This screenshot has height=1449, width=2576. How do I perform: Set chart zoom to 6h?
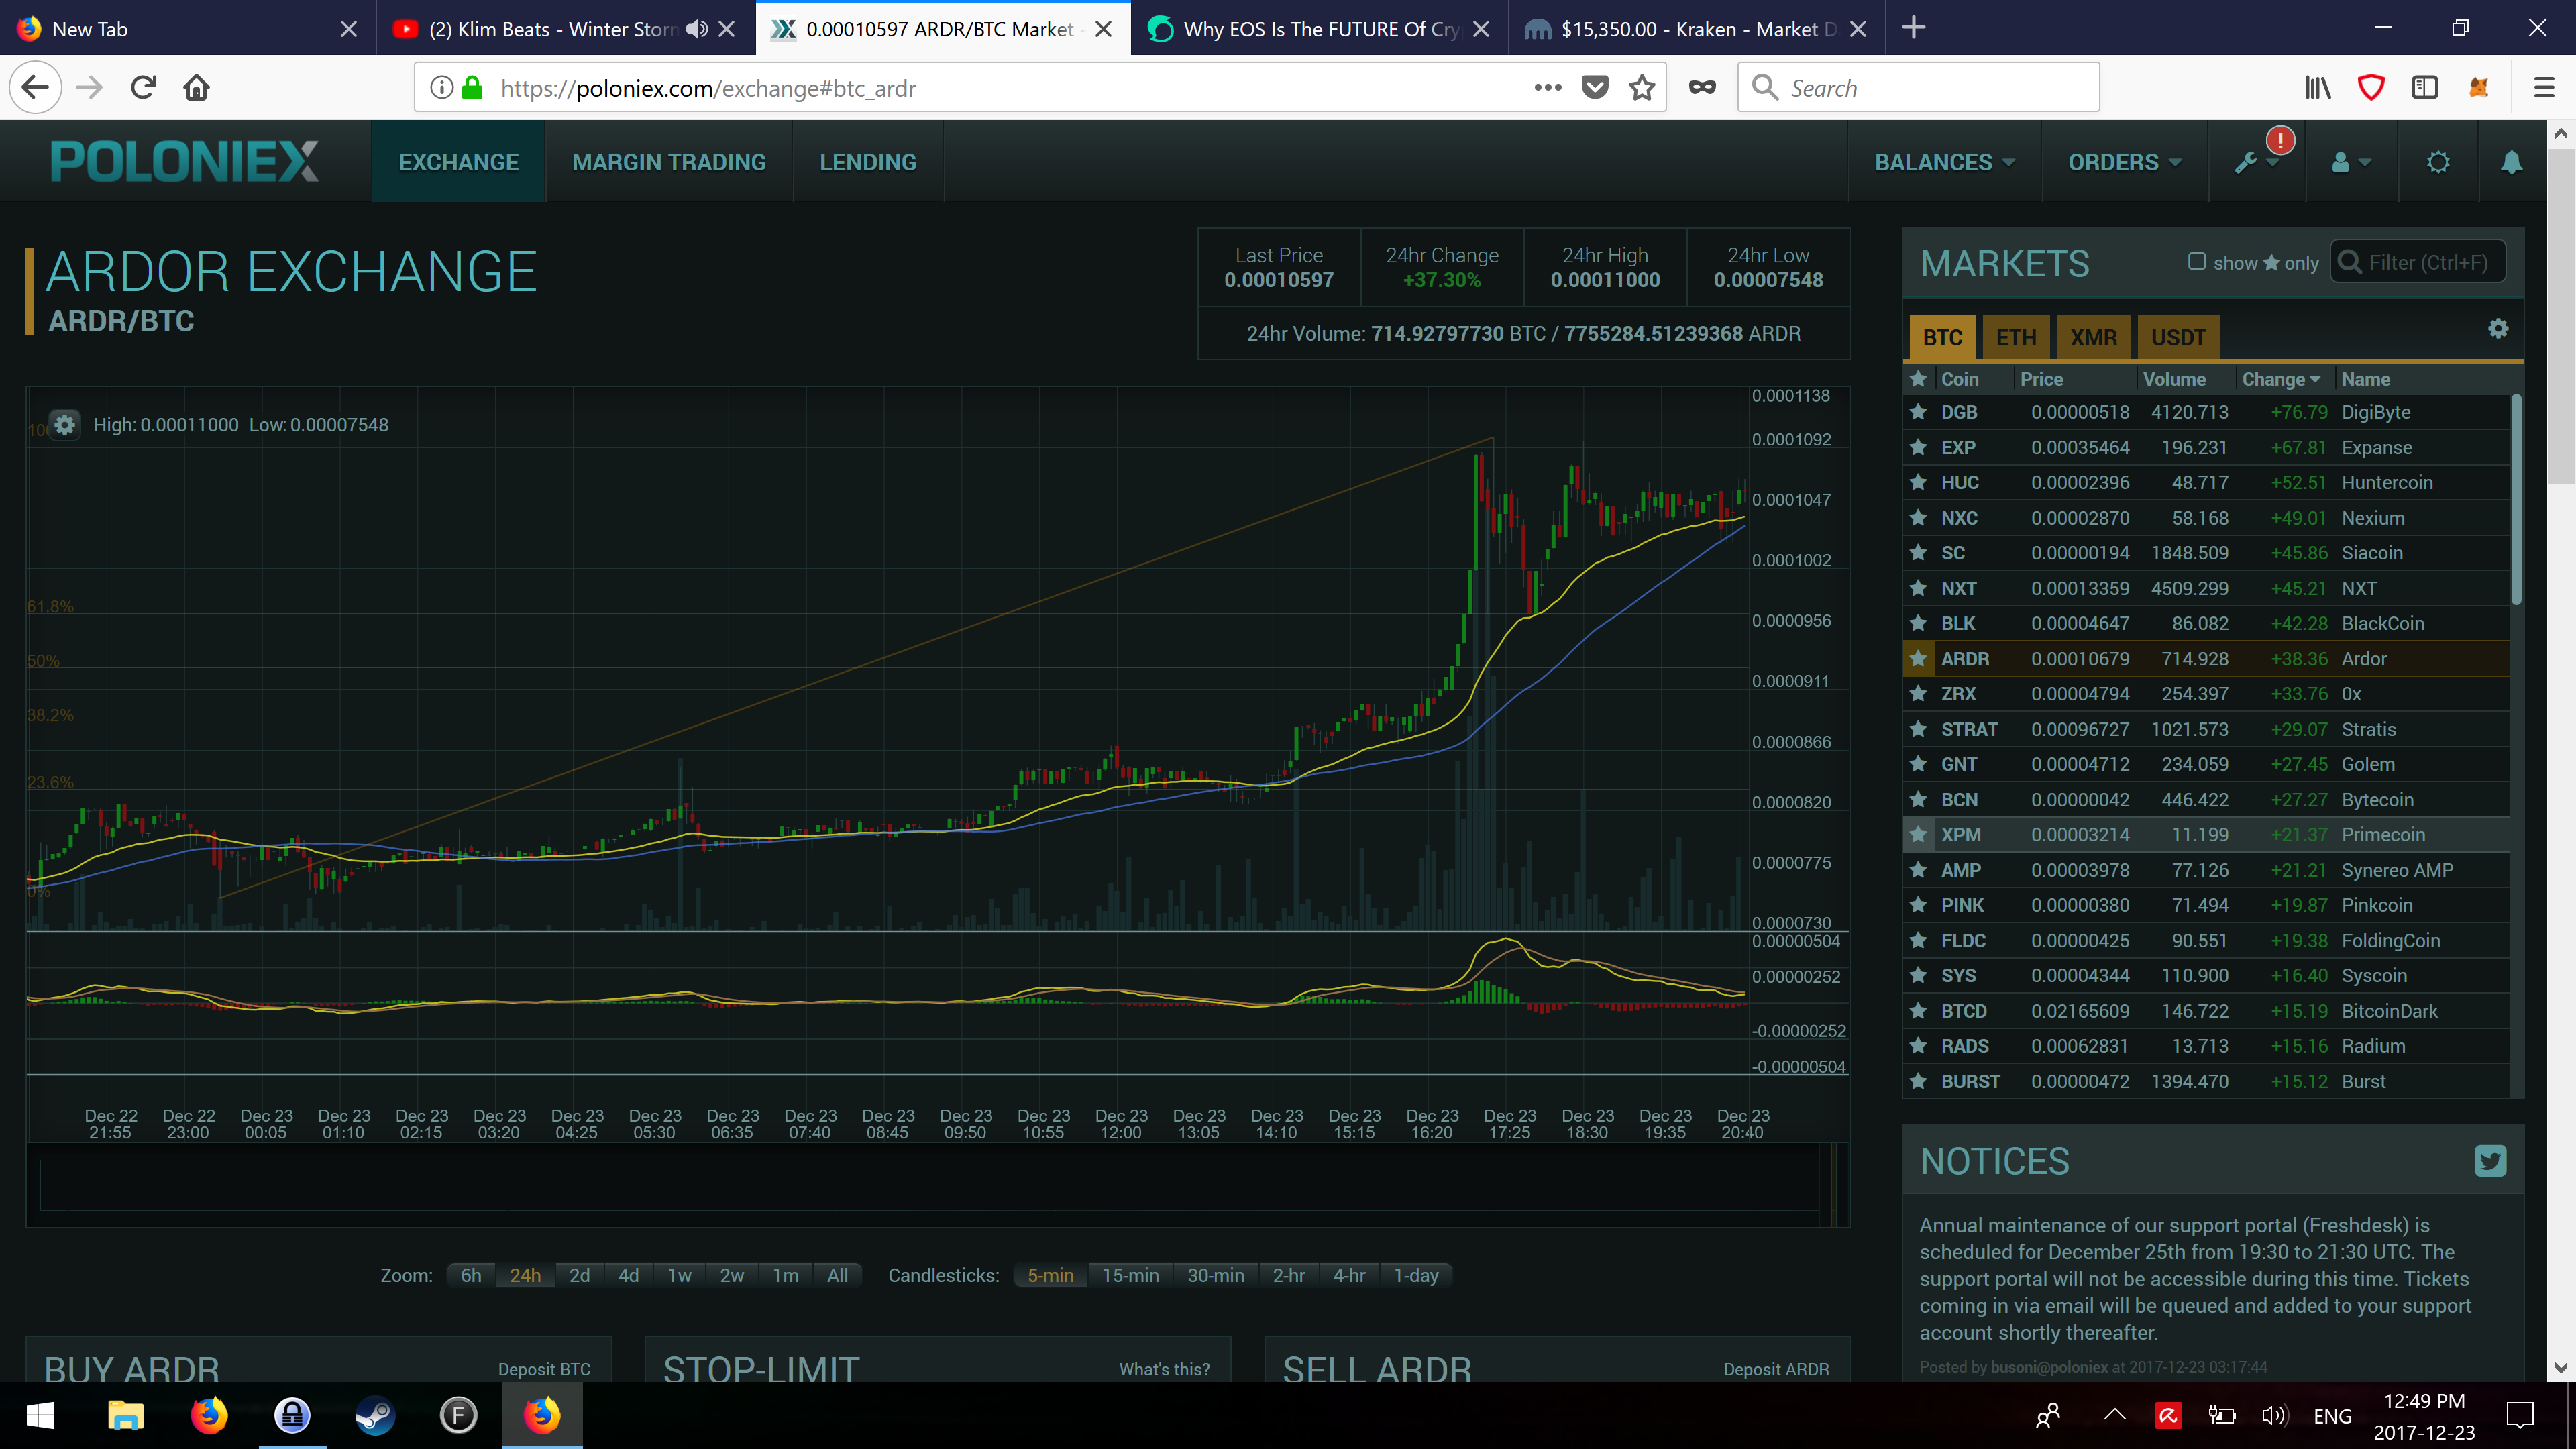click(x=470, y=1275)
